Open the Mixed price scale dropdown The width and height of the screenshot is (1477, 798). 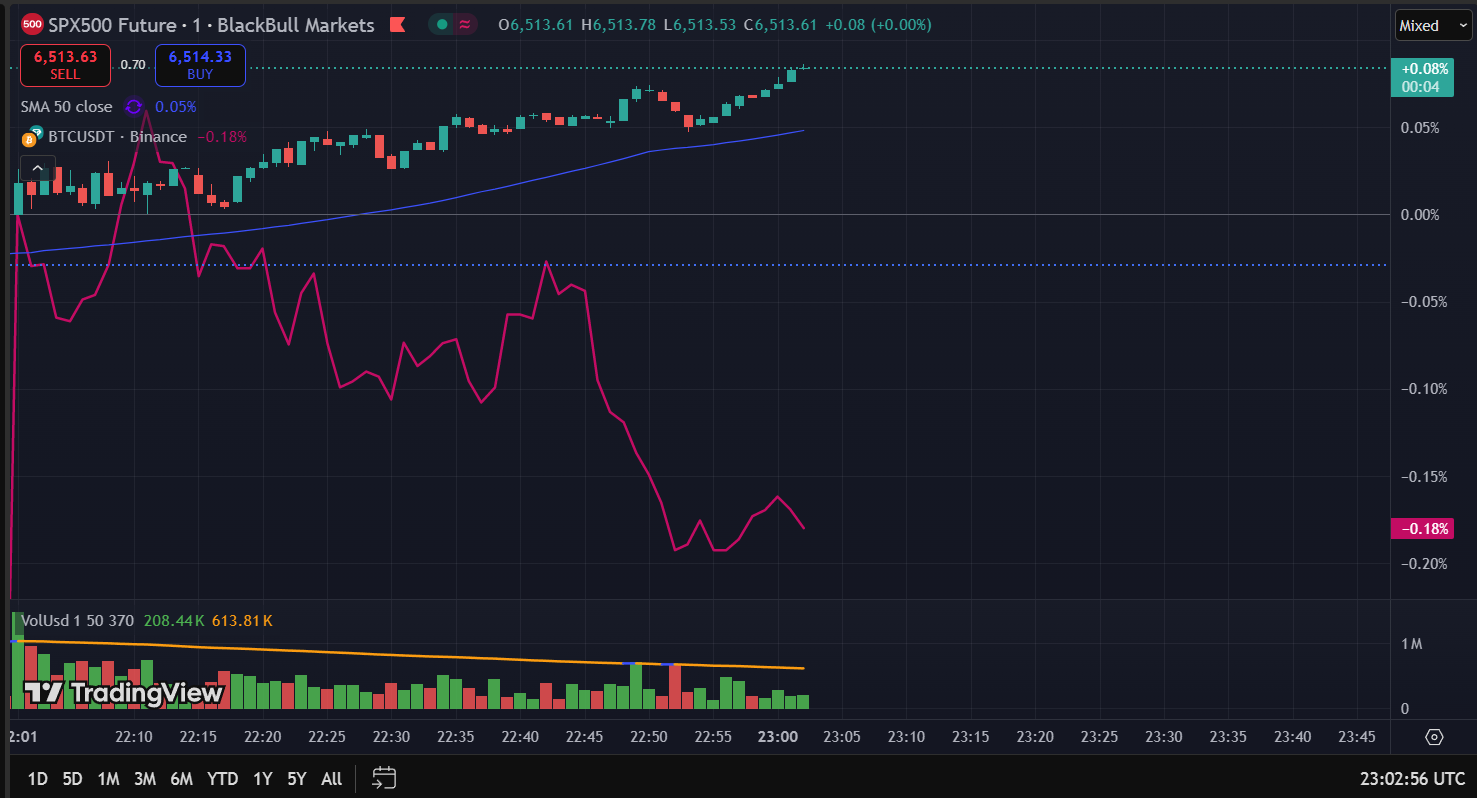[x=1433, y=26]
